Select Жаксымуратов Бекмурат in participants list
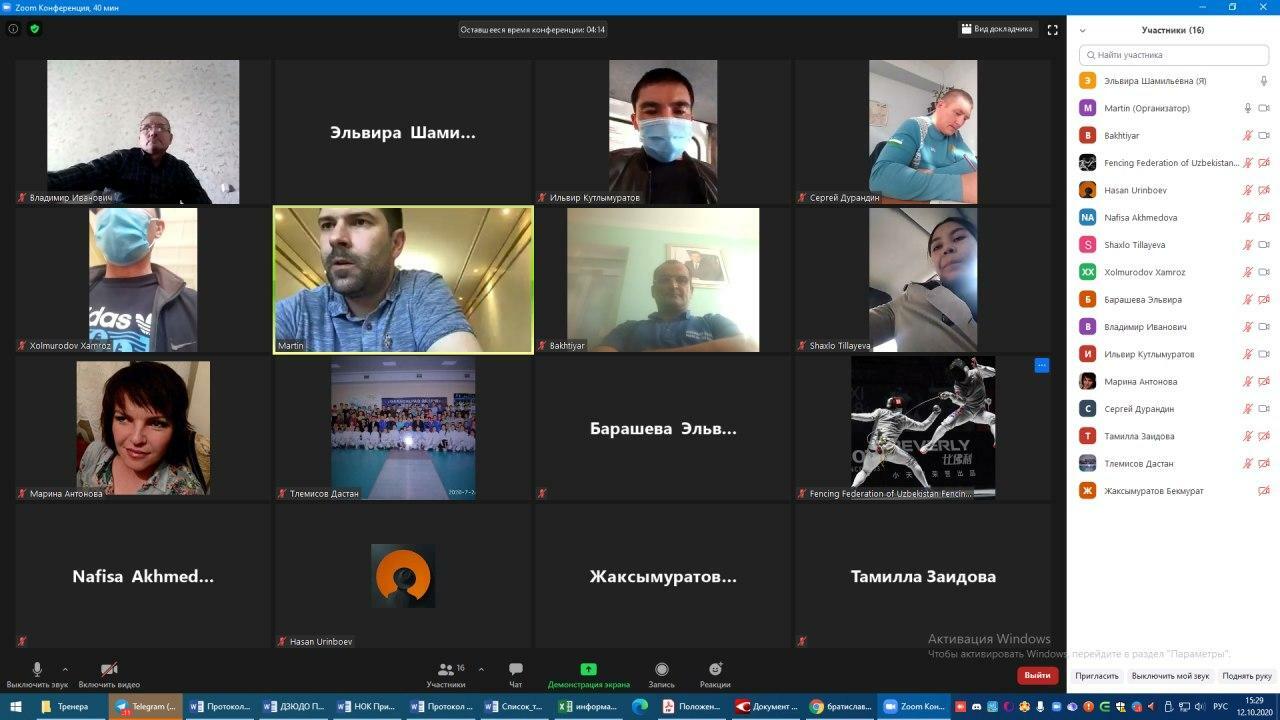Image resolution: width=1280 pixels, height=720 pixels. [1173, 491]
